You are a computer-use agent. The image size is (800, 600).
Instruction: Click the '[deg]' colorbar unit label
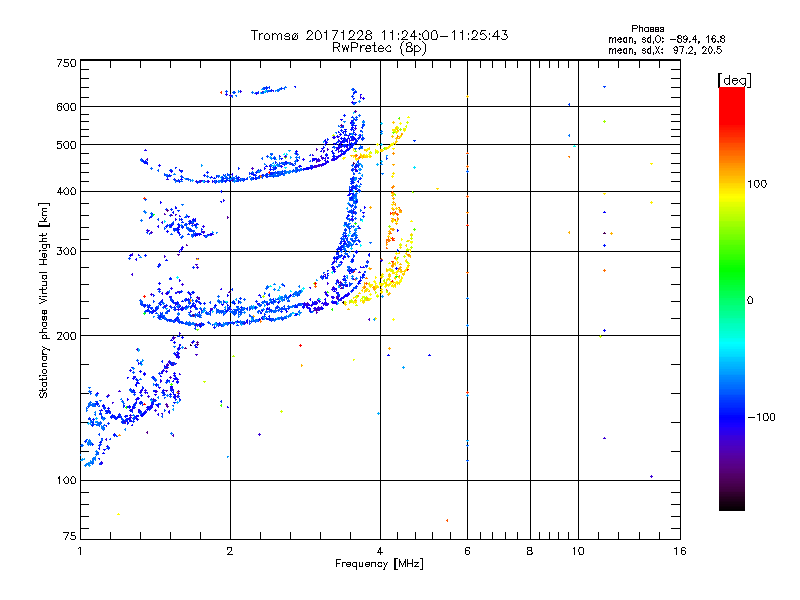tap(734, 80)
